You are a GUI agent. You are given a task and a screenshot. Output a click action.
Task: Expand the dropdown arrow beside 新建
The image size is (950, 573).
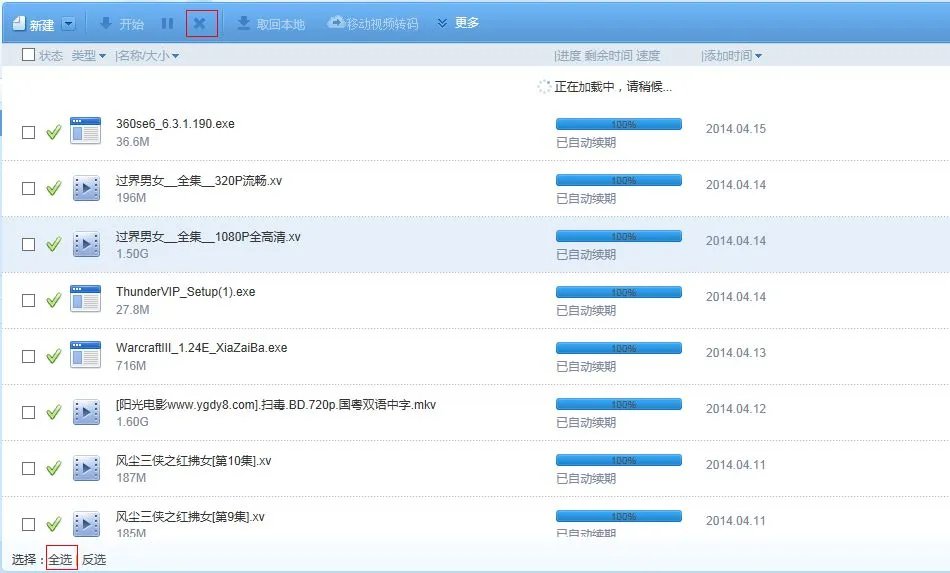click(x=68, y=24)
